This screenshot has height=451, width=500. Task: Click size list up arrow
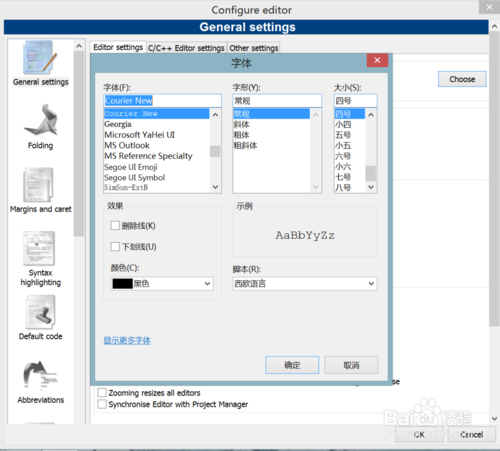point(371,115)
